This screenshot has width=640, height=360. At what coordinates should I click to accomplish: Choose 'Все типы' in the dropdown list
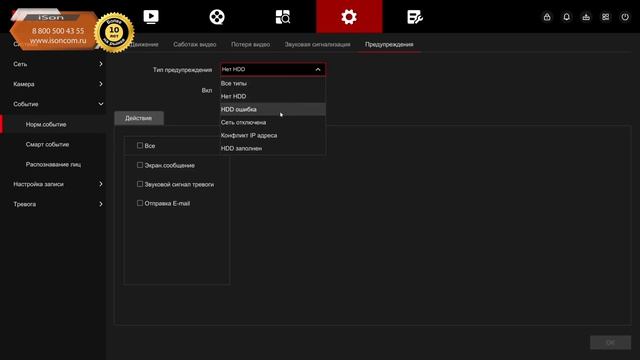[273, 83]
